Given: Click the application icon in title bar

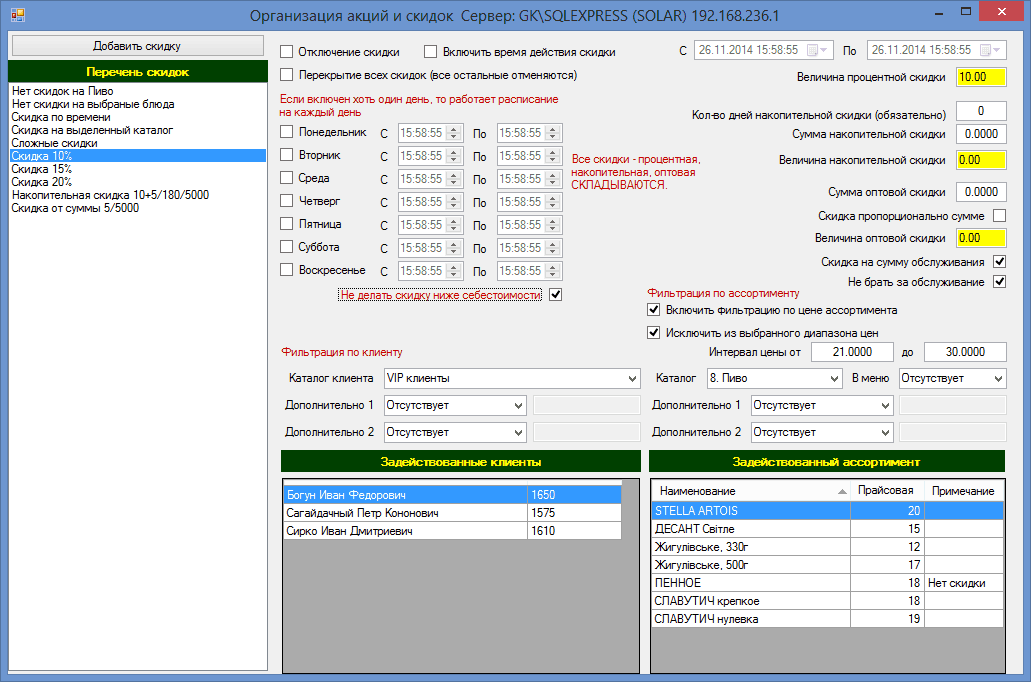Looking at the screenshot, I should tap(18, 14).
